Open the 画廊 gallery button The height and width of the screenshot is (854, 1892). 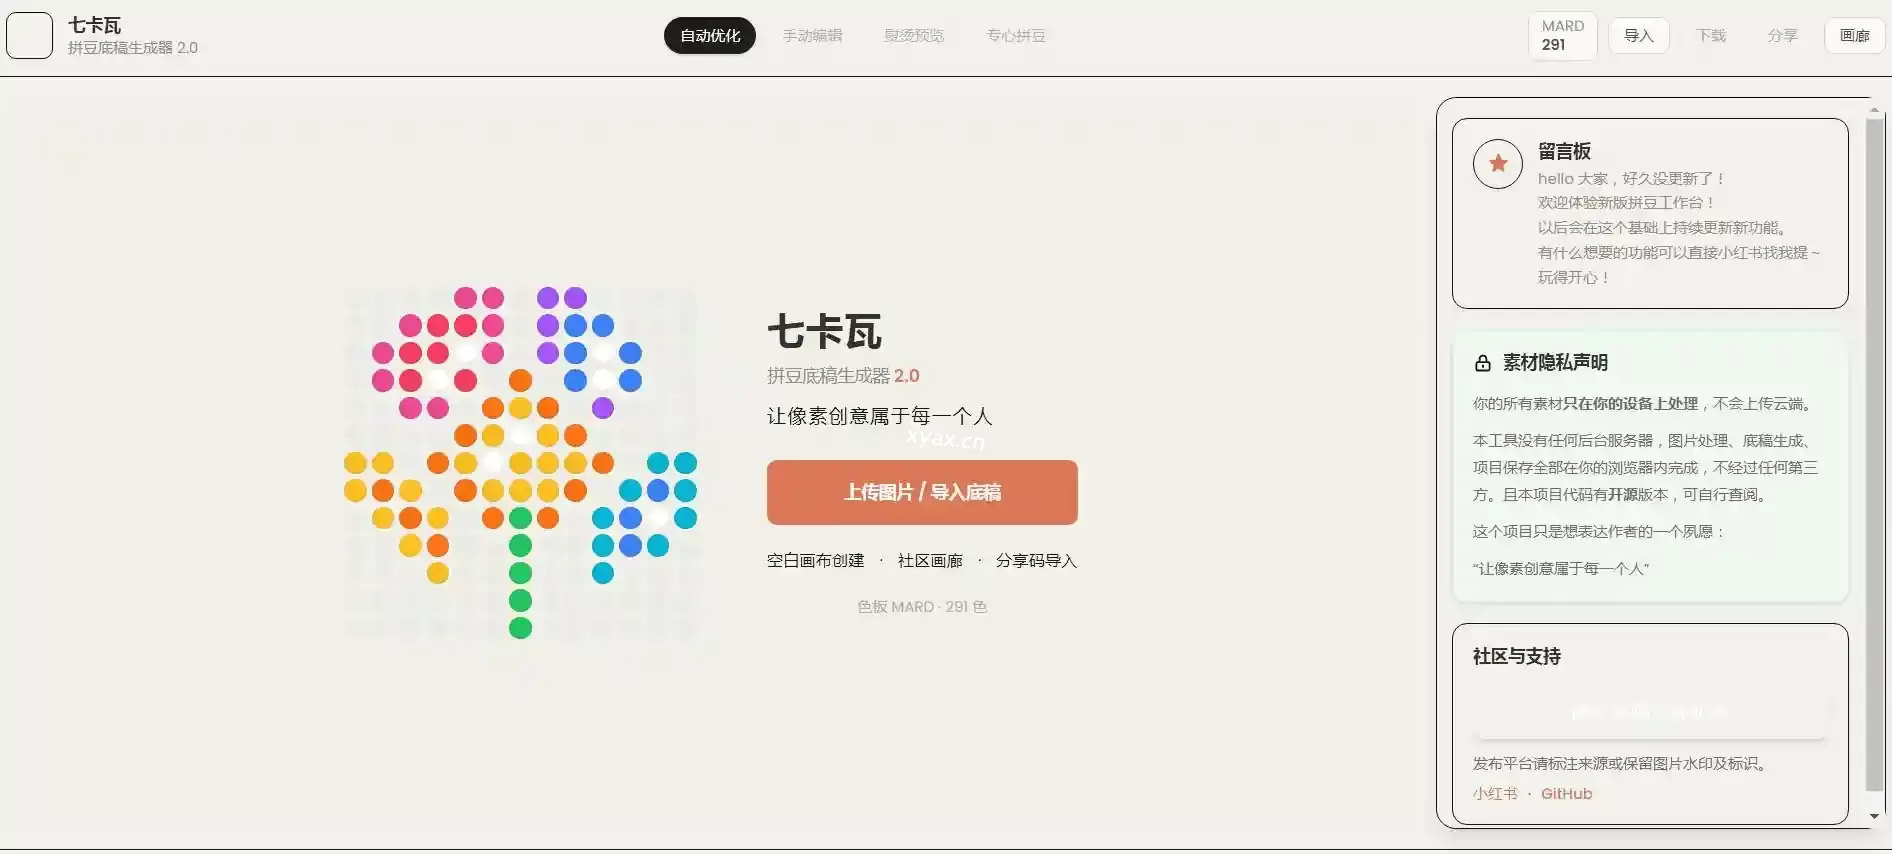(1854, 36)
